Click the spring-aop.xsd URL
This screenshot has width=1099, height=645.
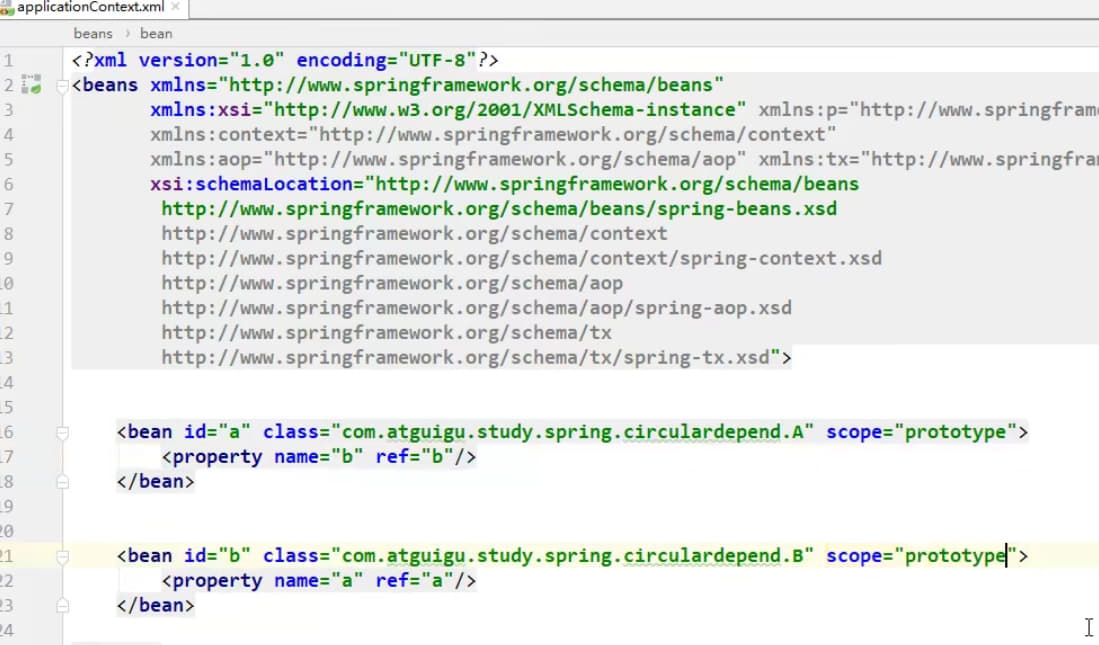477,308
